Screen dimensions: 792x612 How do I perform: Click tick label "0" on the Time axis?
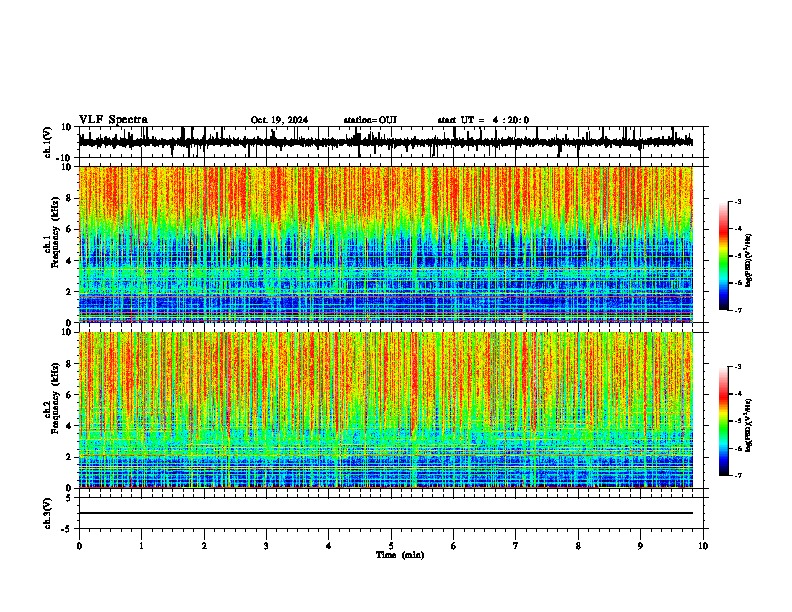coord(79,546)
